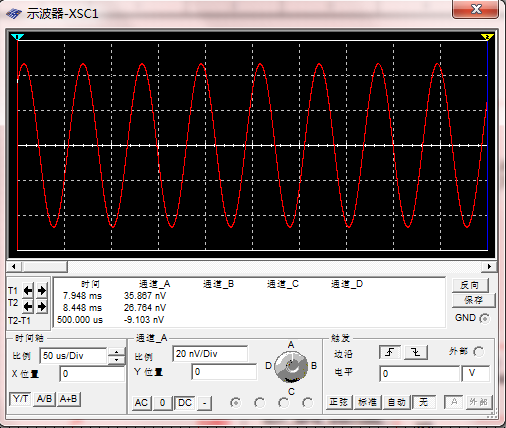The width and height of the screenshot is (506, 428).
Task: Select falling edge trigger icon
Action: (x=416, y=352)
